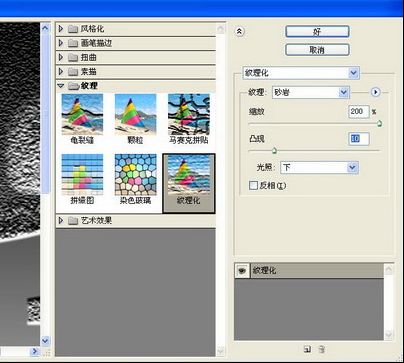Click the 艺术效果 folder icon
The width and height of the screenshot is (404, 363).
[x=73, y=221]
